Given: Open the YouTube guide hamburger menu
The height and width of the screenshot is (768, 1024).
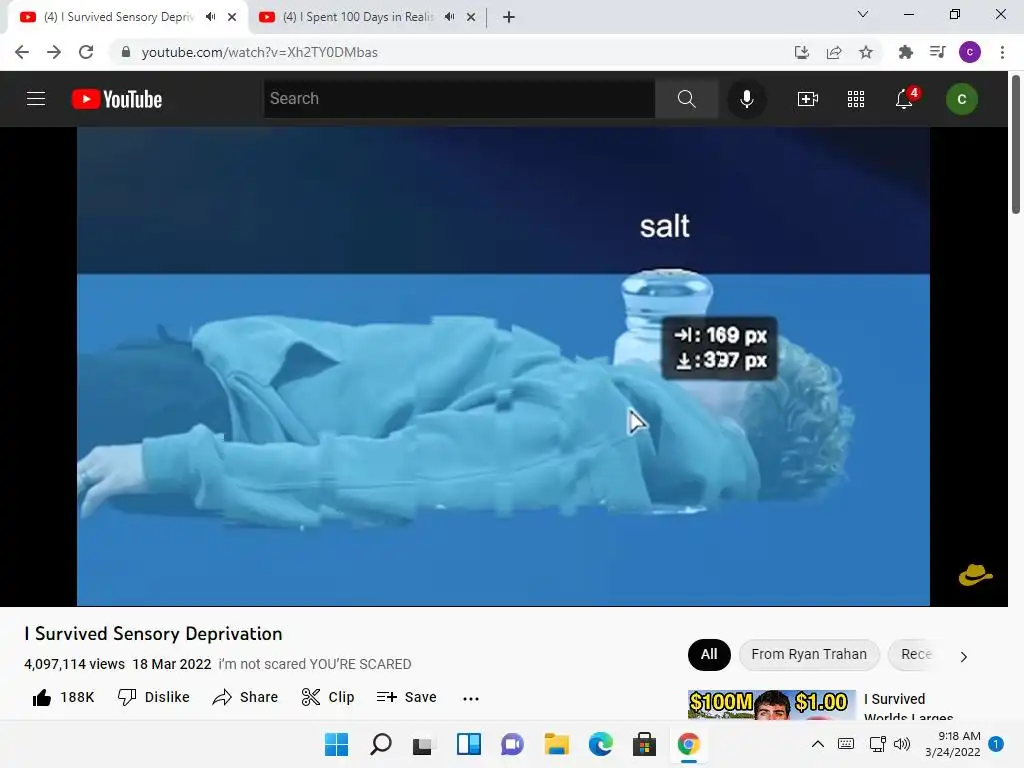Looking at the screenshot, I should click(x=36, y=99).
